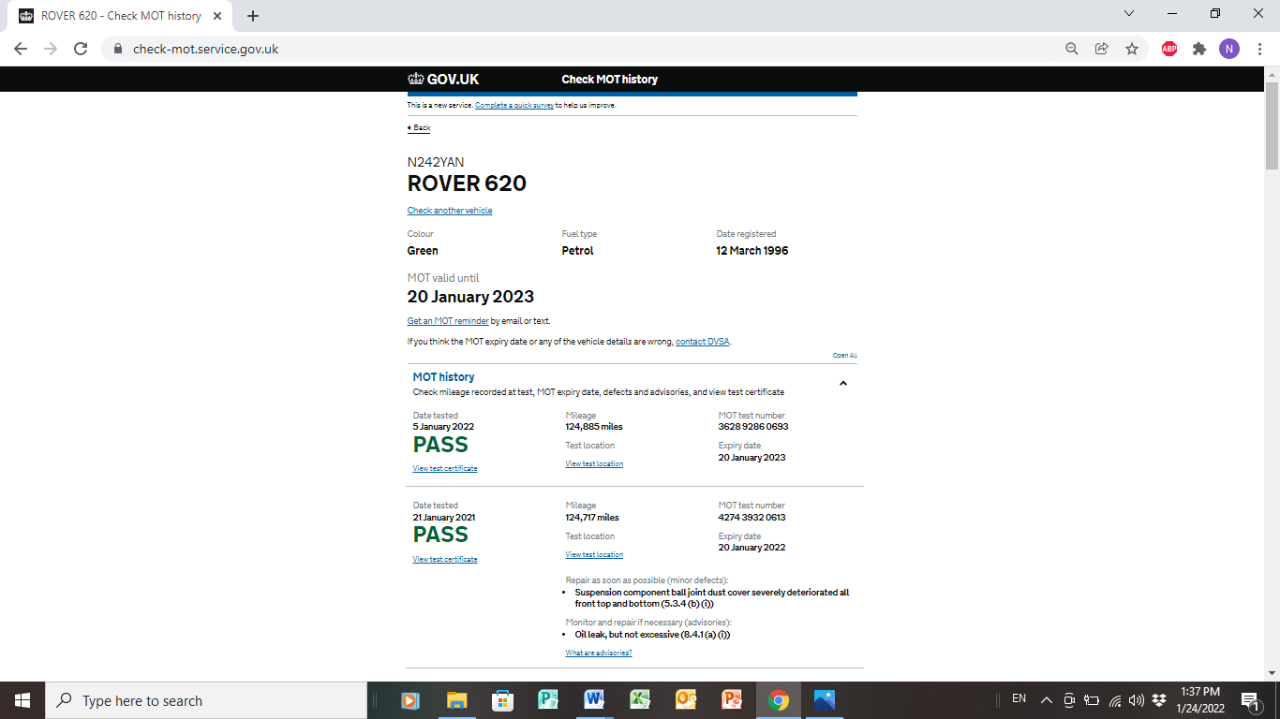View test certificate for 21 January 2021
This screenshot has height=719, width=1280.
point(445,560)
